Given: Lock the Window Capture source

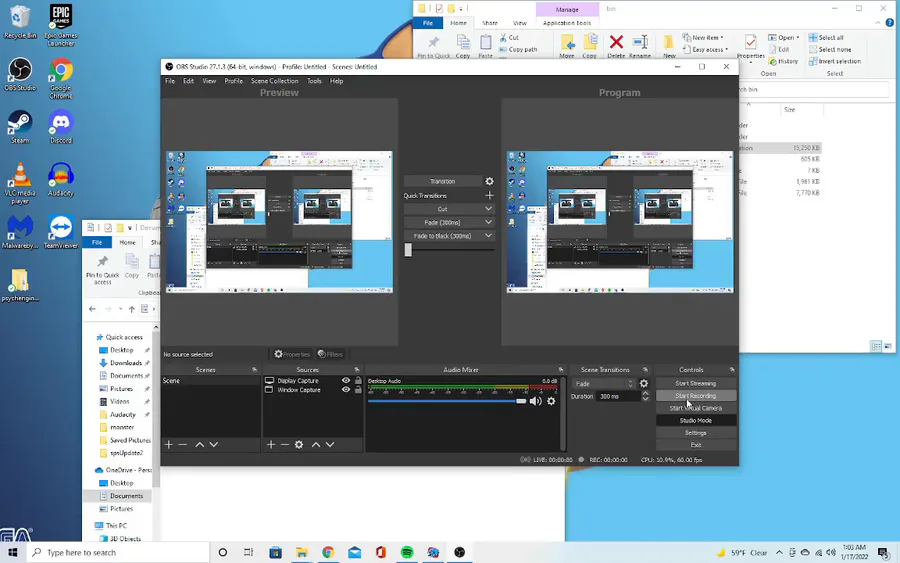Looking at the screenshot, I should pyautogui.click(x=358, y=390).
